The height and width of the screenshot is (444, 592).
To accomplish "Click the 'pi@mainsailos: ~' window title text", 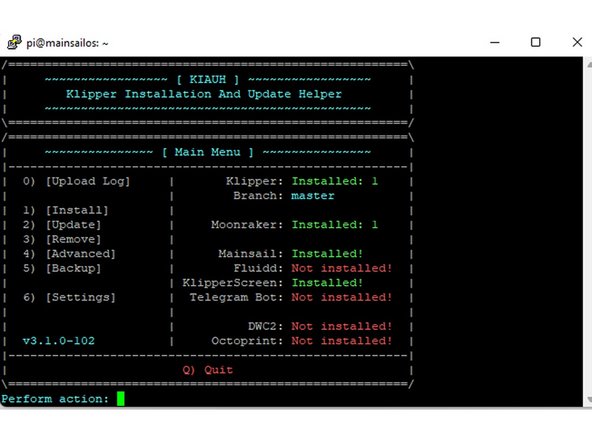I will point(67,43).
